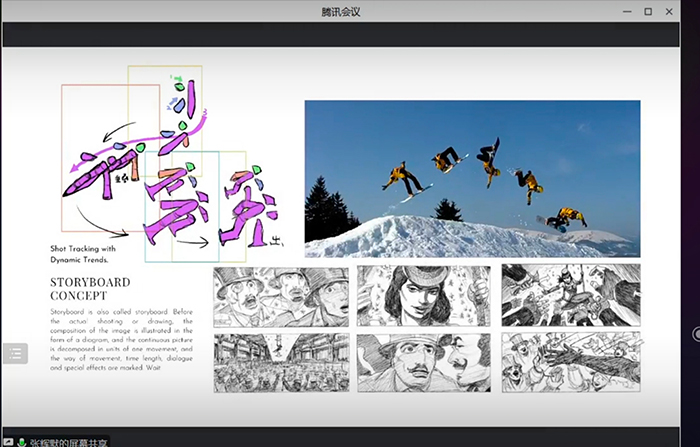700x447 pixels.
Task: Click the storyboard sketch of three soldiers' faces
Action: tap(281, 296)
